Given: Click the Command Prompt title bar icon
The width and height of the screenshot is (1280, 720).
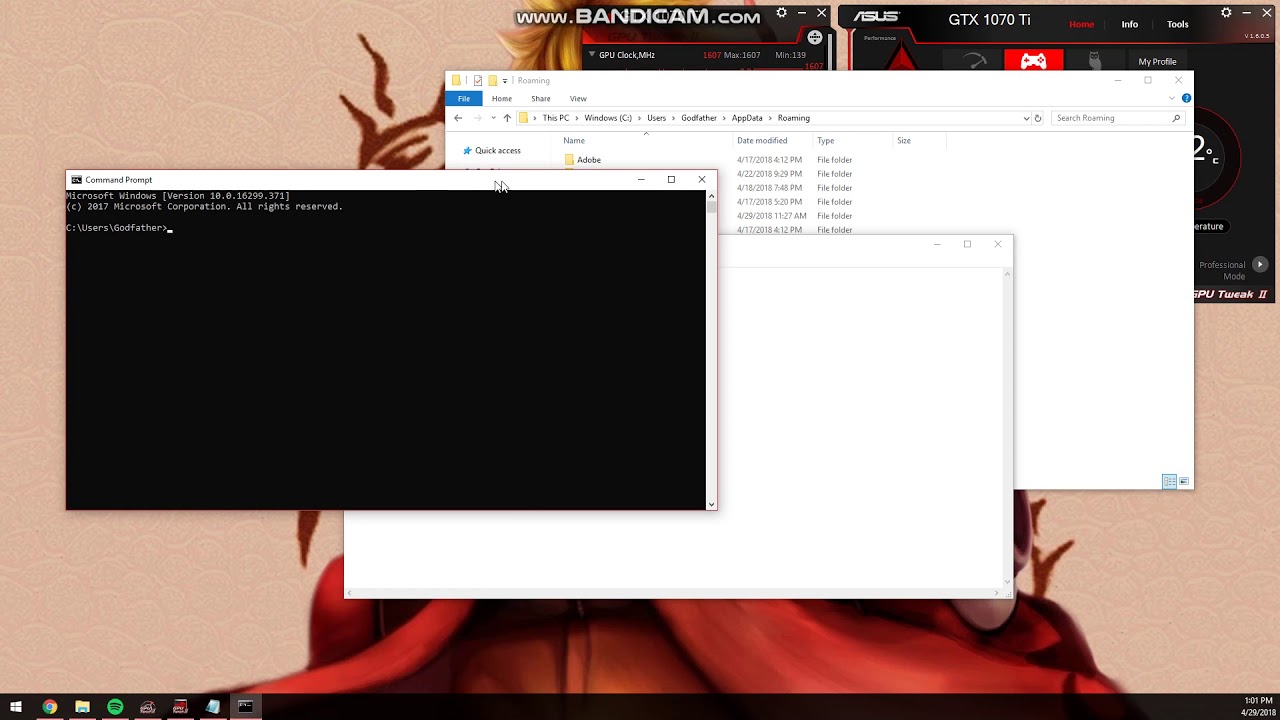Looking at the screenshot, I should tap(76, 180).
